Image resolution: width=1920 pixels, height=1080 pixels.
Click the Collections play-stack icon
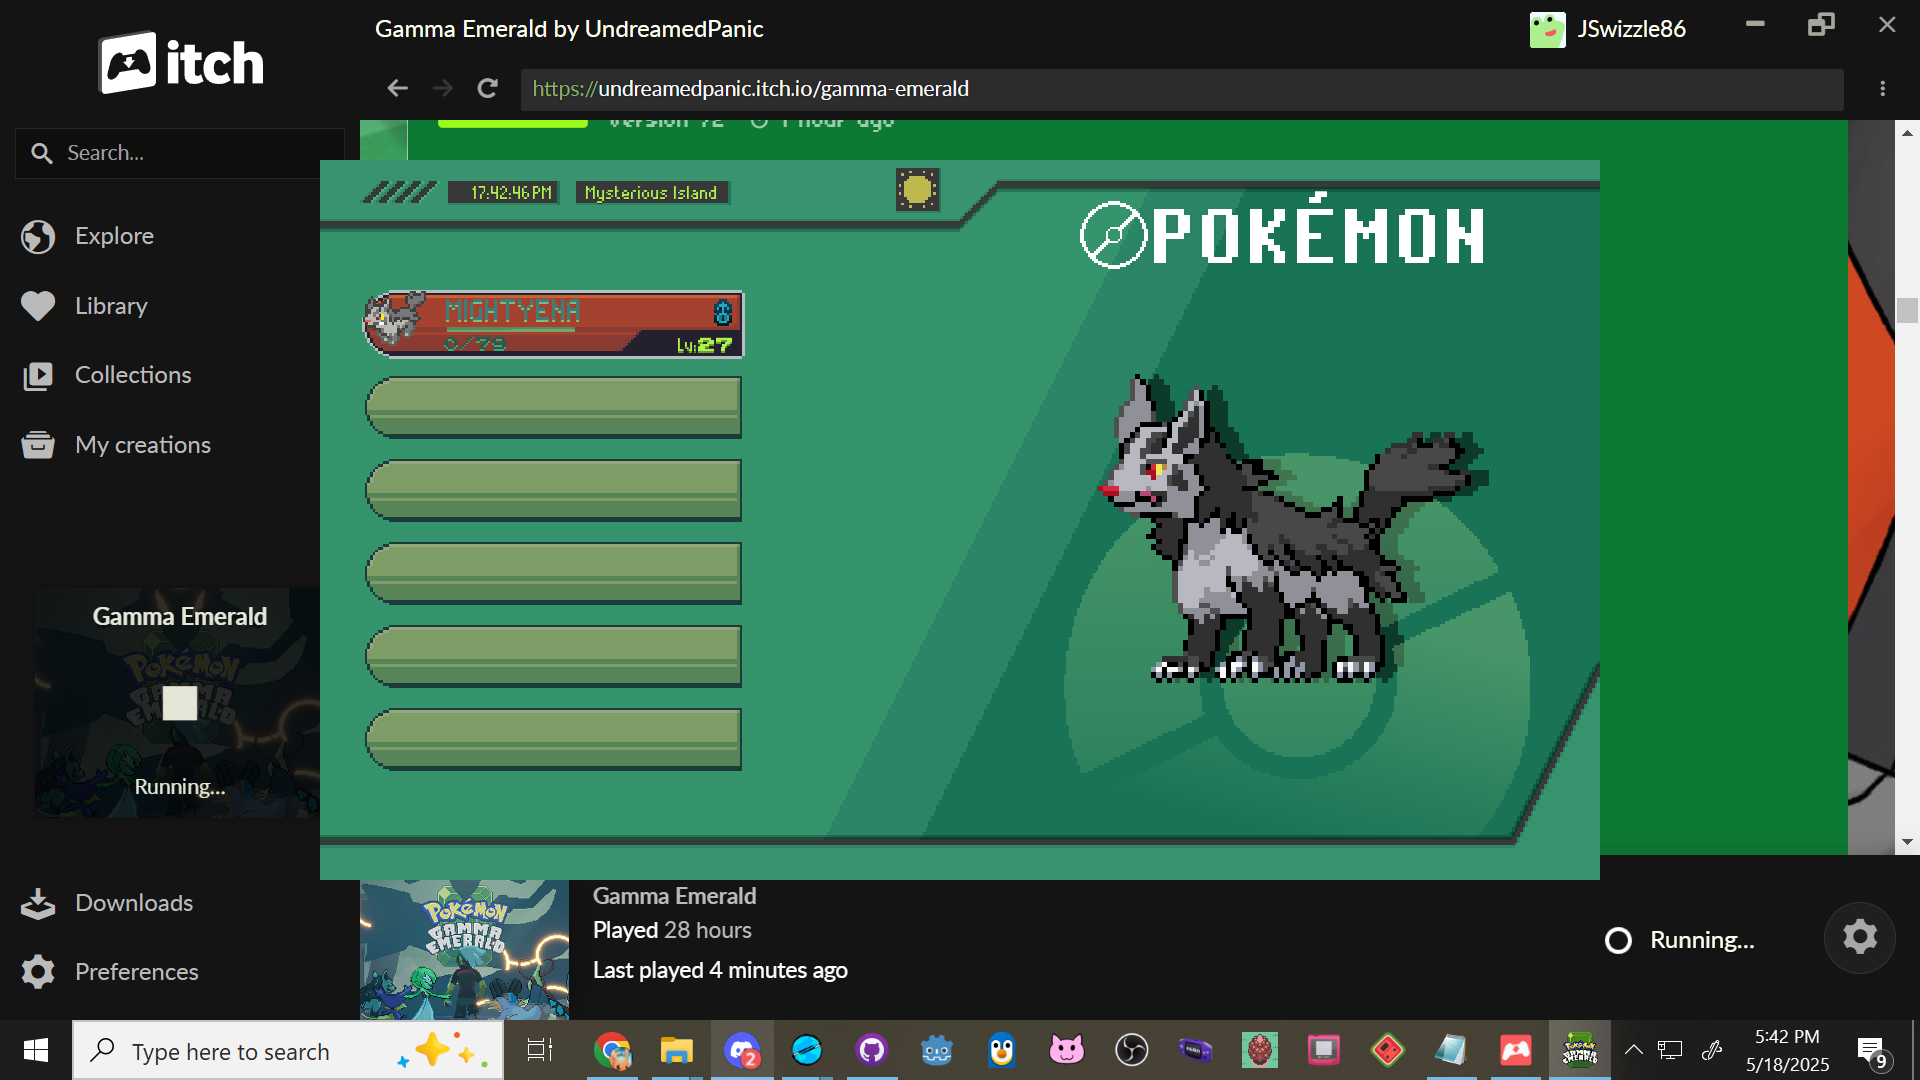tap(38, 376)
